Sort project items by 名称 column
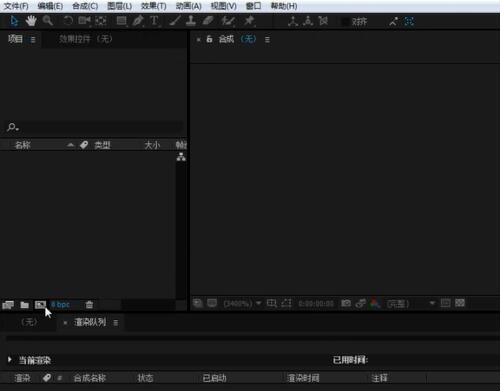Viewport: 501px width, 391px height. click(23, 145)
